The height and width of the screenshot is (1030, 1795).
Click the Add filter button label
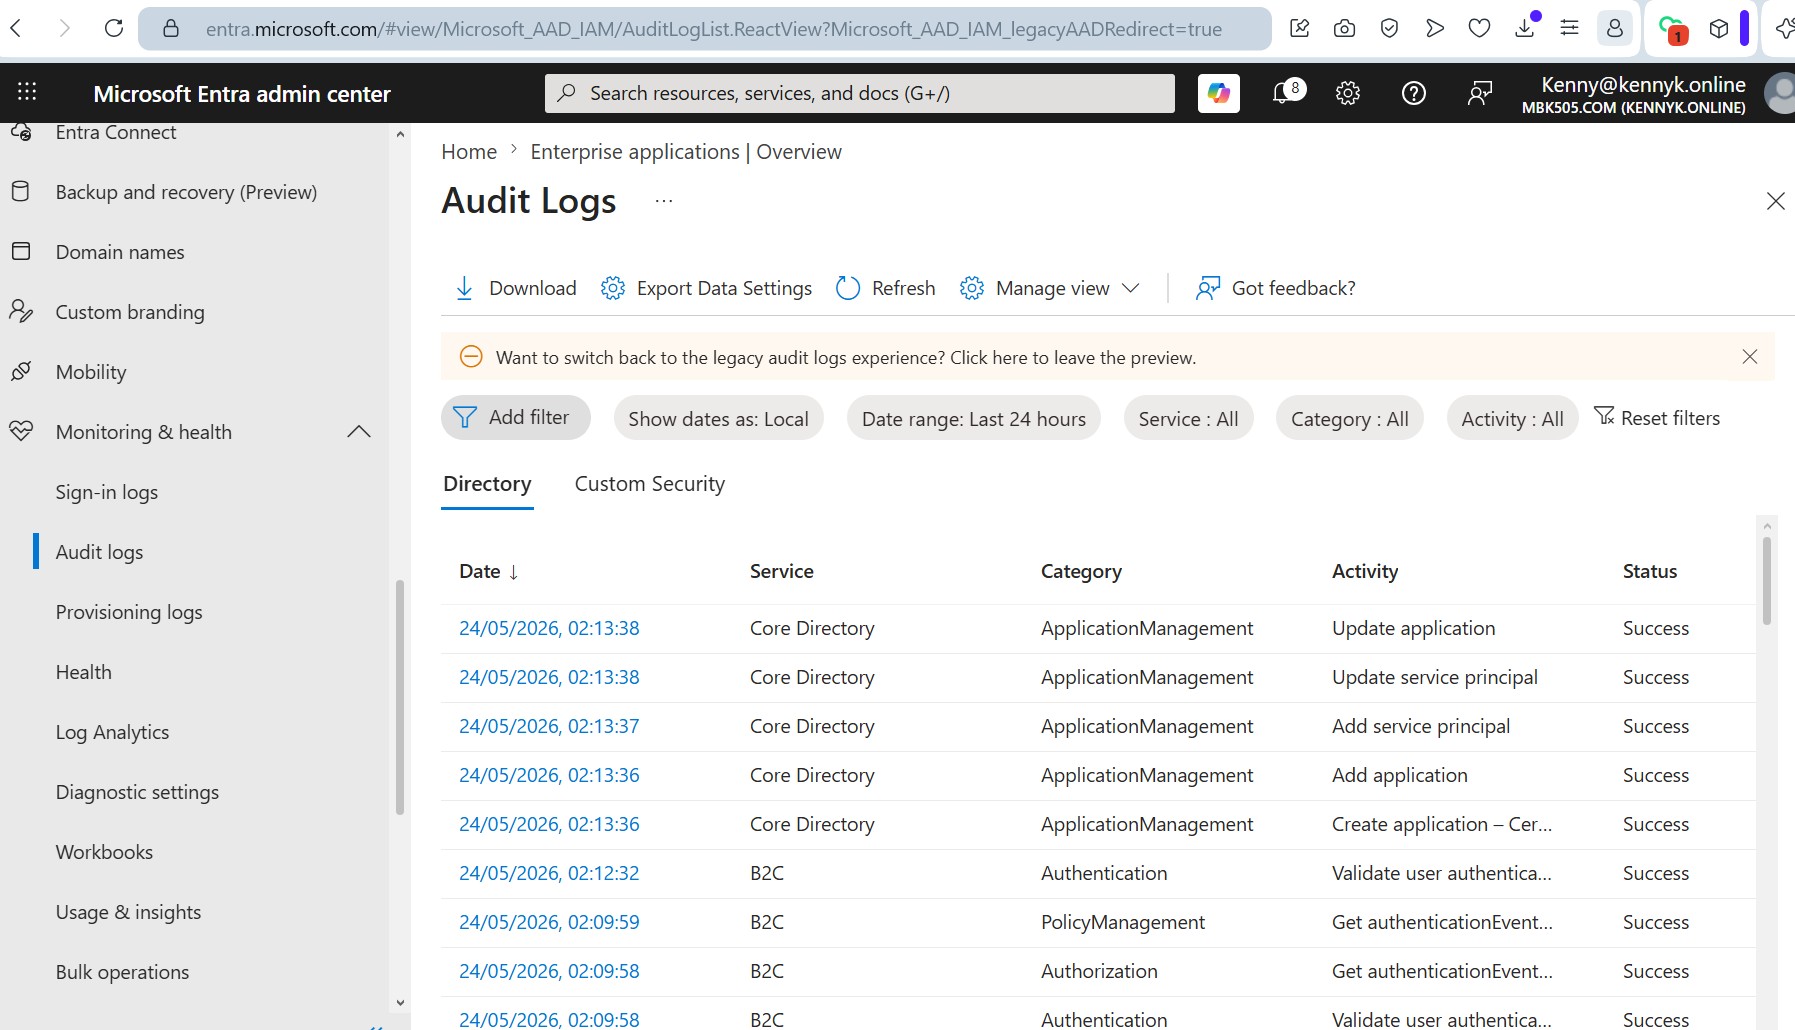pos(529,417)
